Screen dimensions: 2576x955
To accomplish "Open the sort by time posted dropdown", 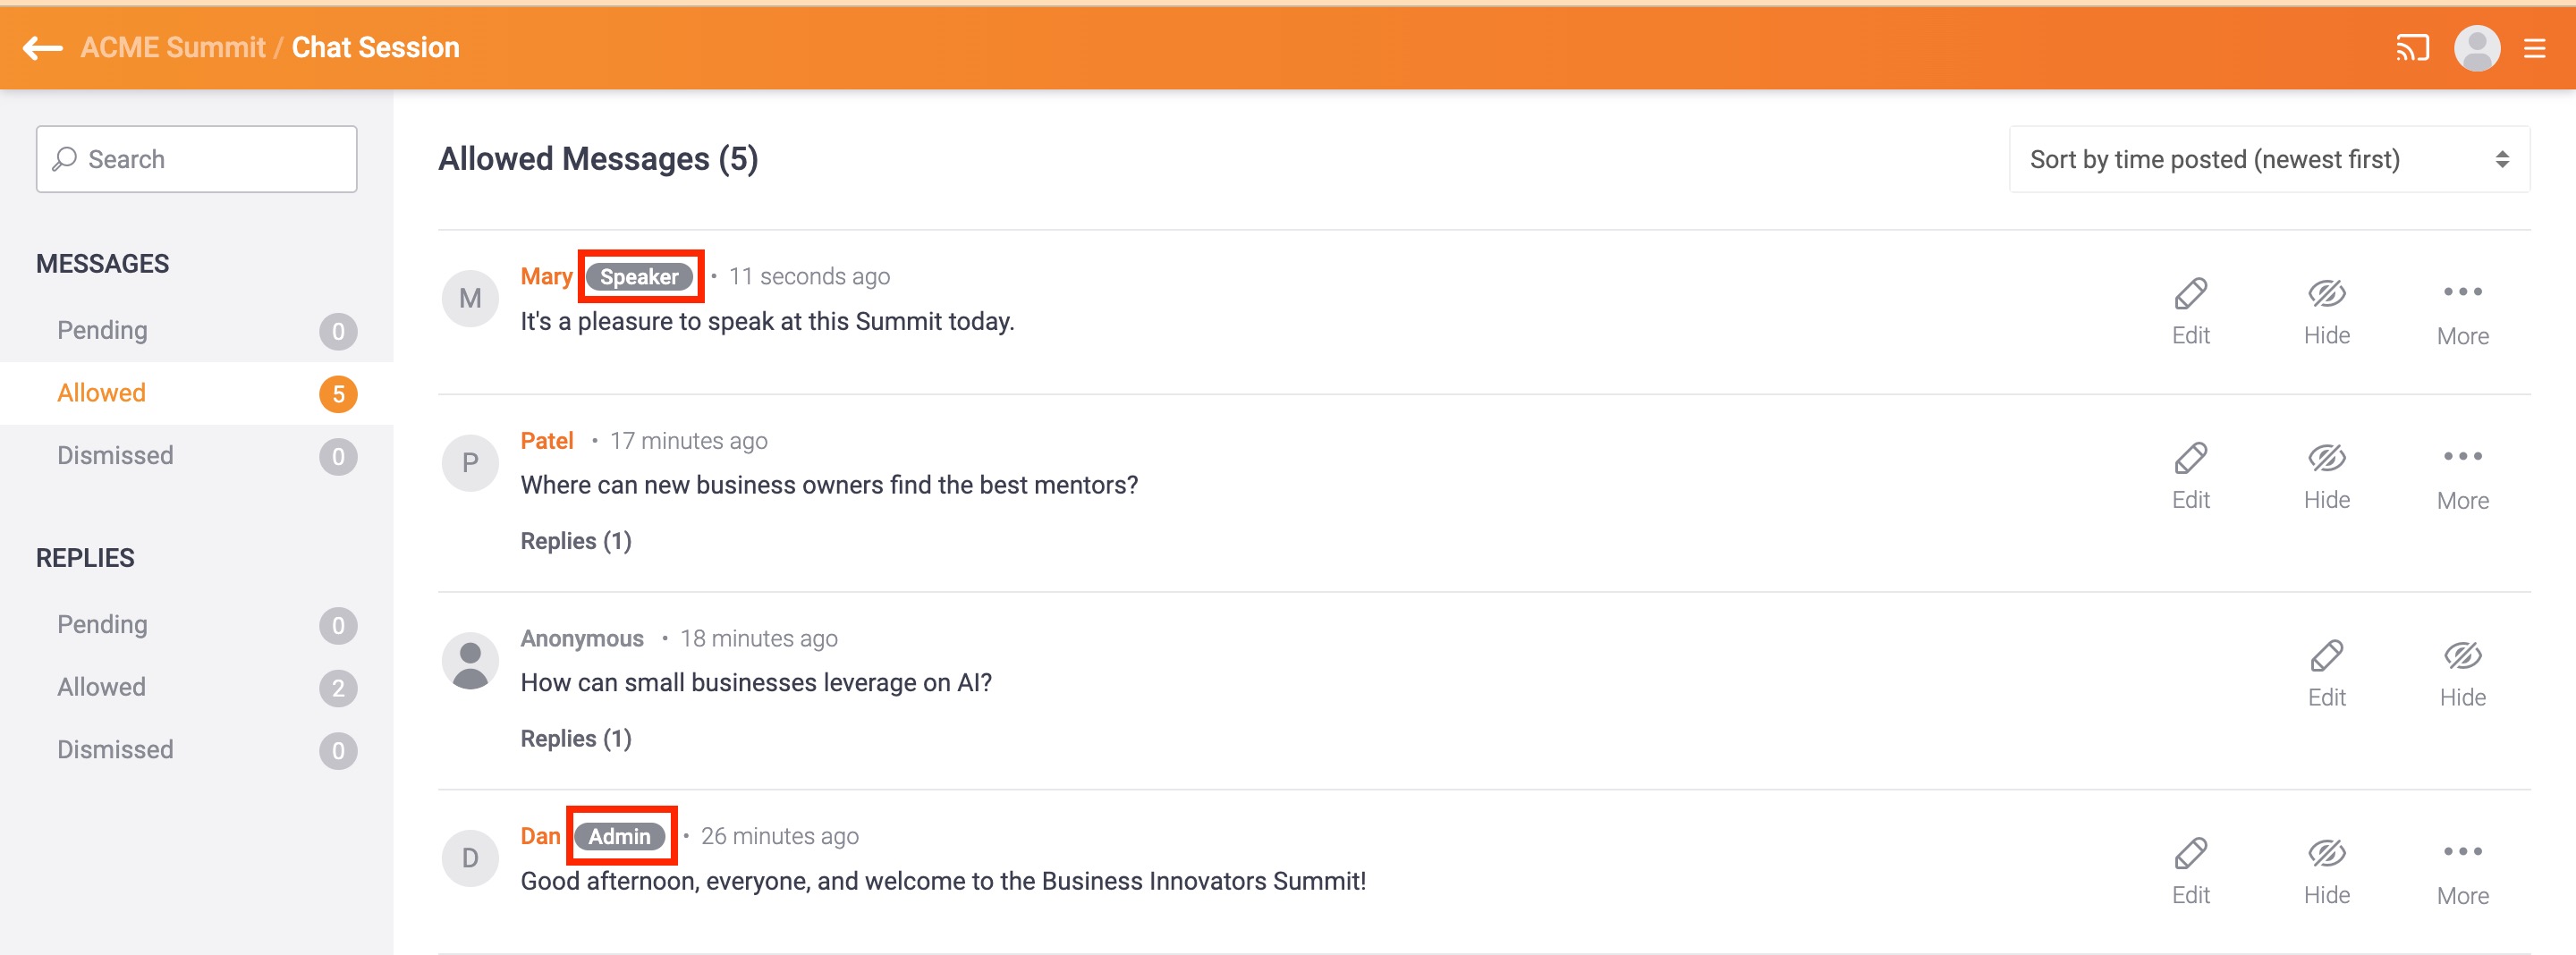I will (x=2268, y=159).
